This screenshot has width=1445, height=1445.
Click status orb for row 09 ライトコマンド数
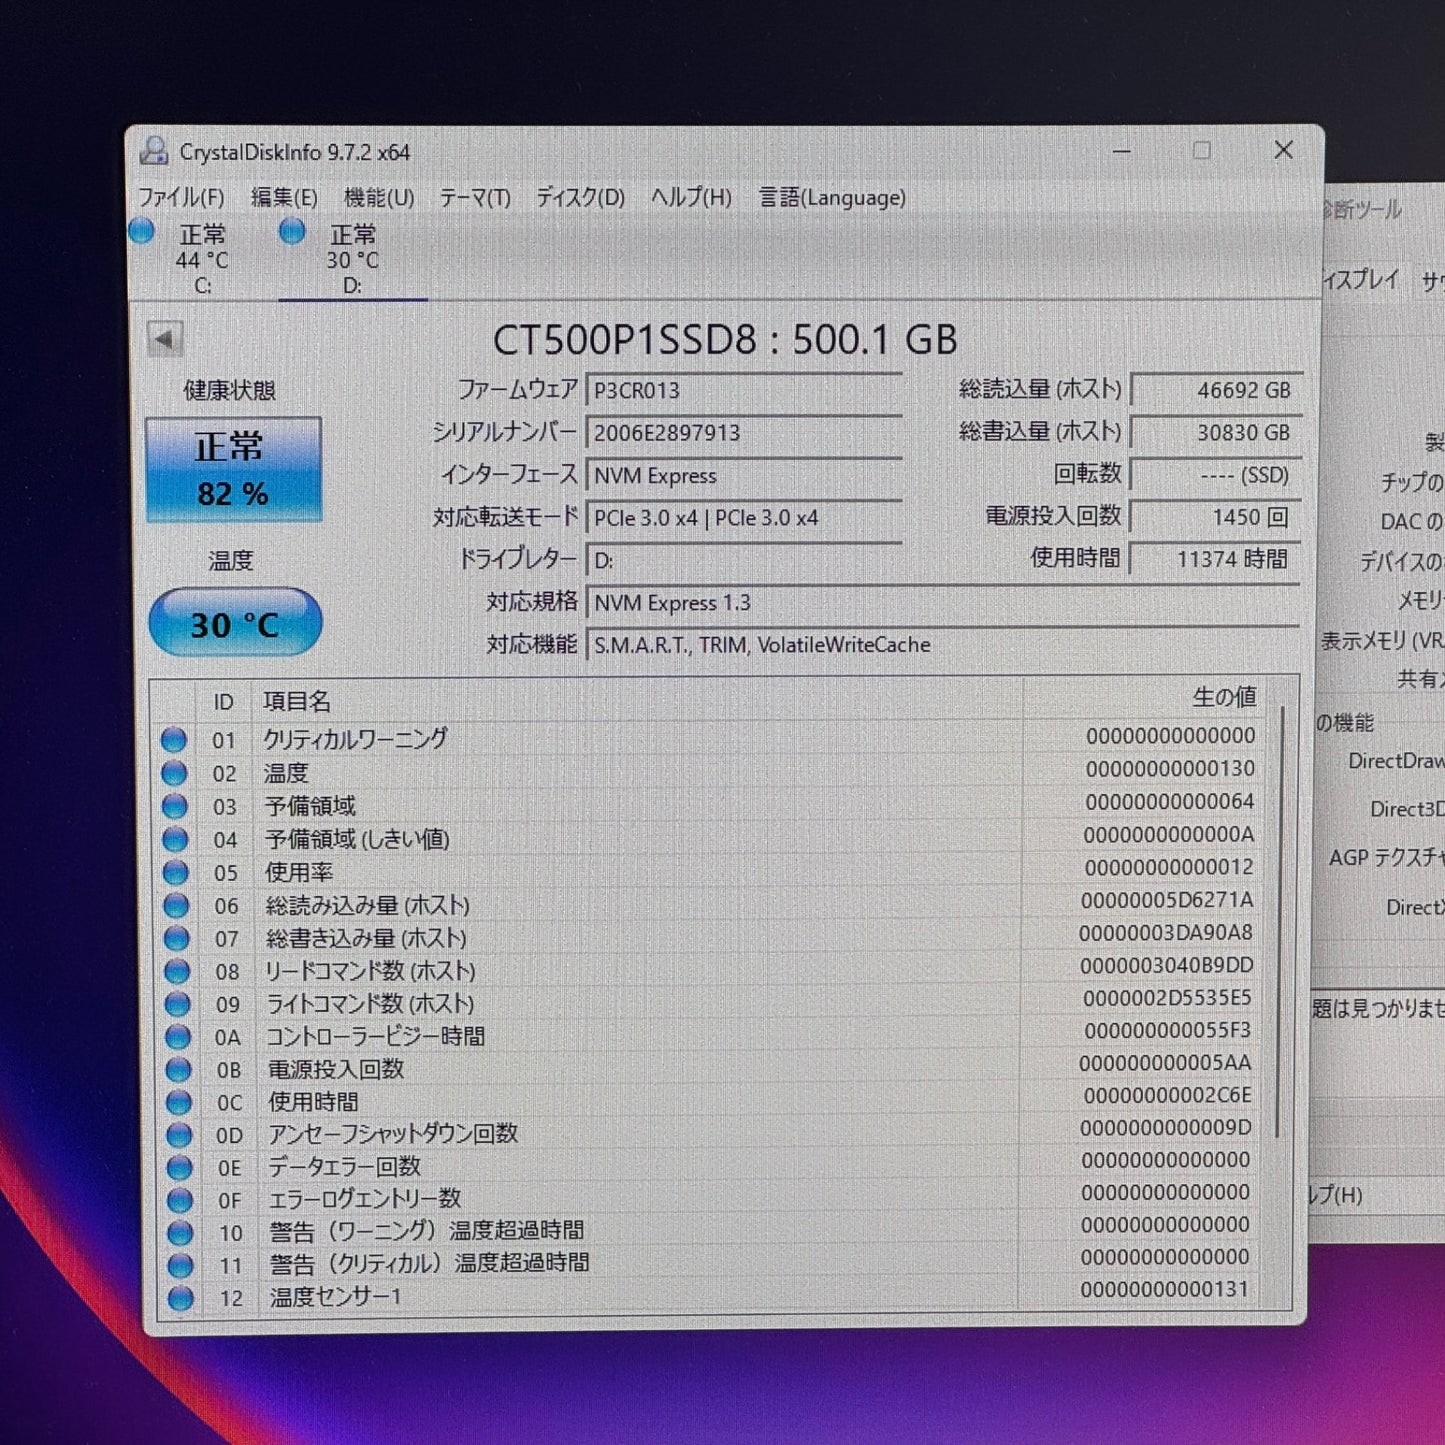tap(177, 1003)
